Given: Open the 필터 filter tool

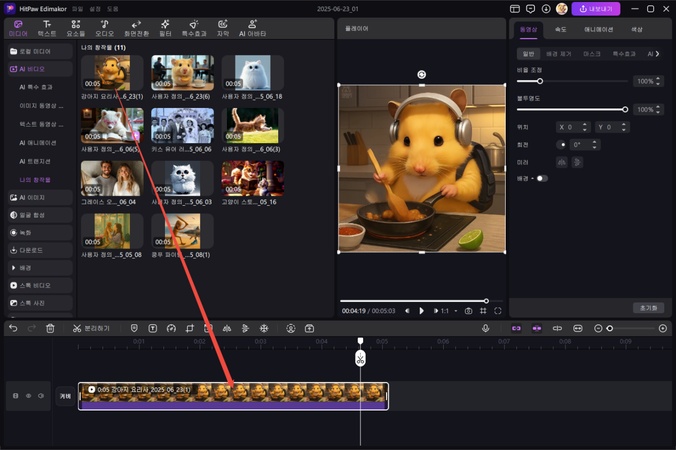Looking at the screenshot, I should pos(165,28).
